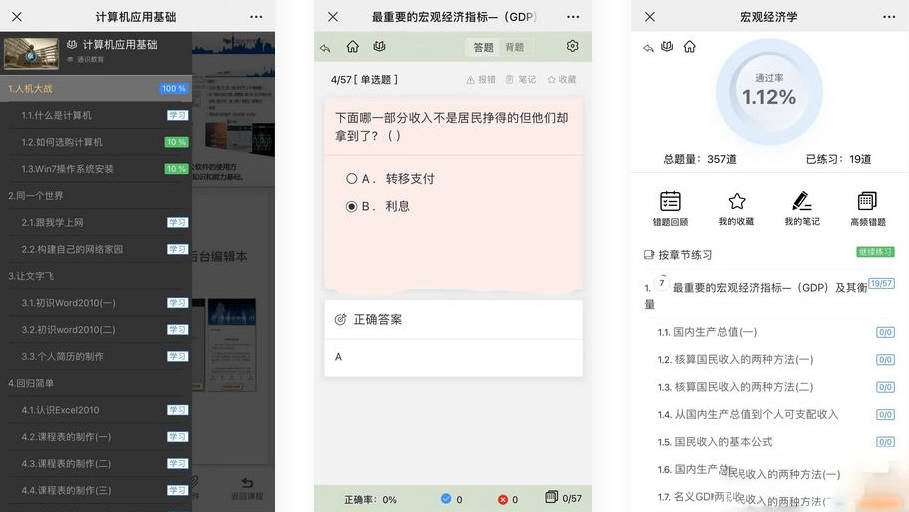The width and height of the screenshot is (909, 512).
Task: Open the book icon in quiz toolbar
Action: pos(380,46)
